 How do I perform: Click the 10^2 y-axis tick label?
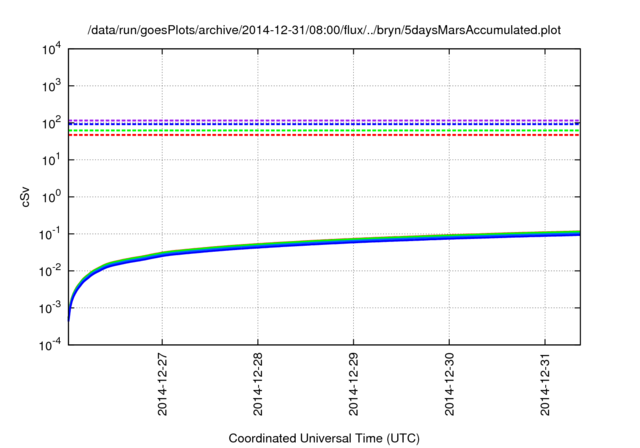(x=51, y=123)
